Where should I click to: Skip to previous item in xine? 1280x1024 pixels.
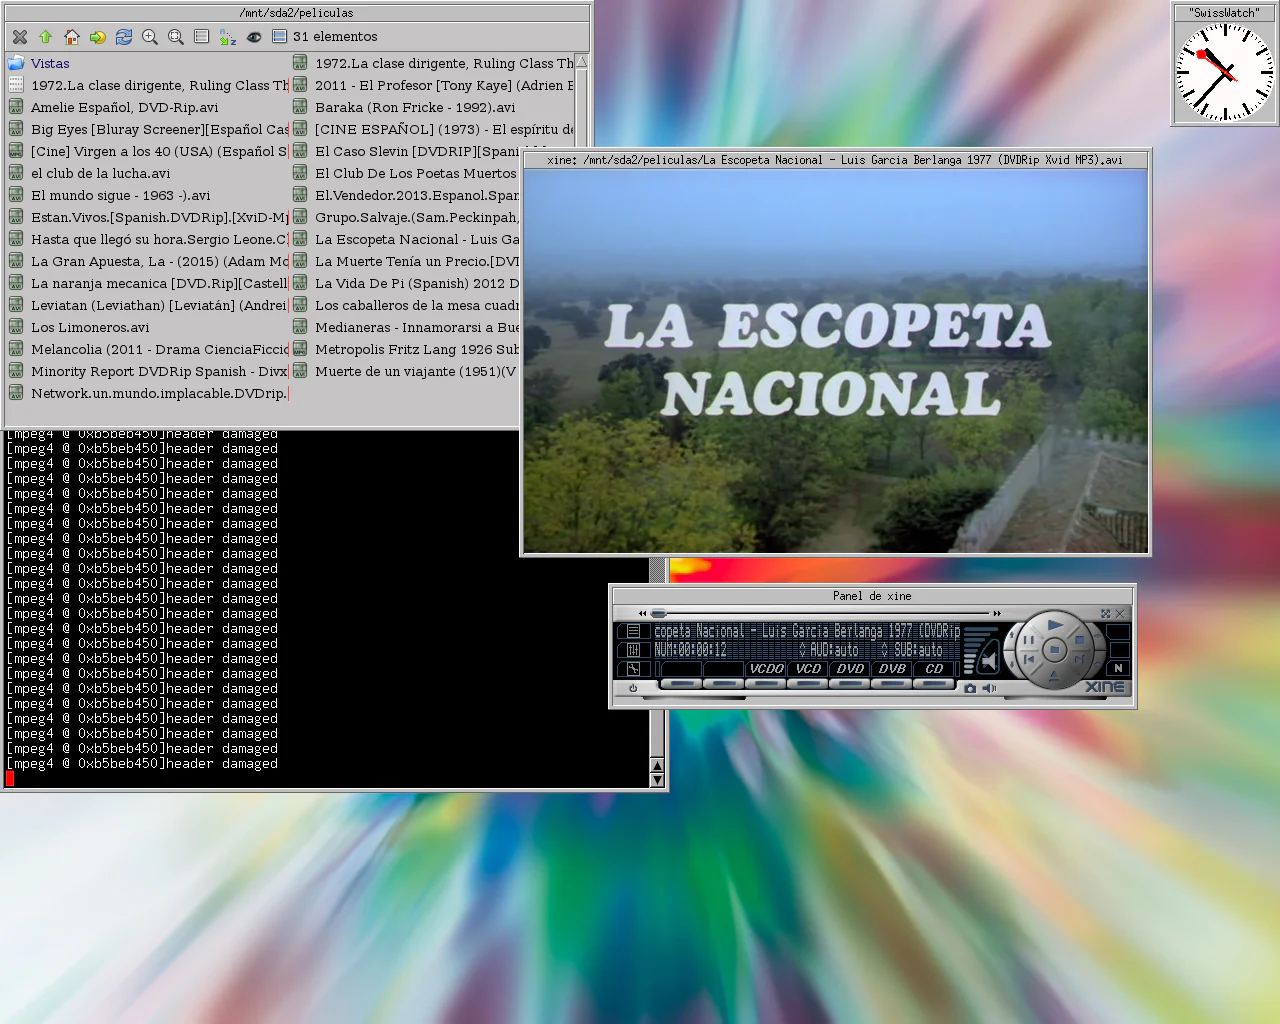point(1028,660)
